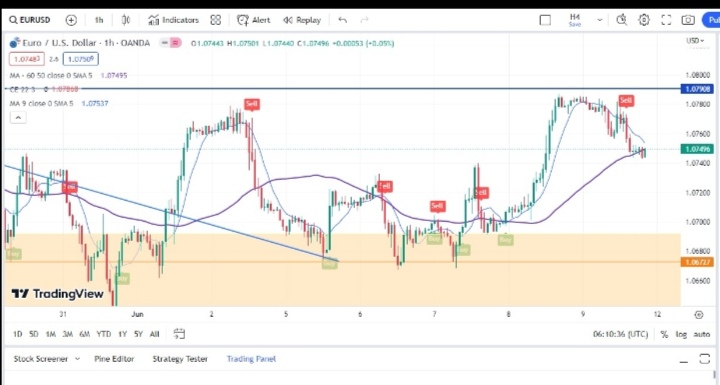Click the Buy signal near June 8
Image resolution: width=720 pixels, height=385 pixels.
(505, 239)
